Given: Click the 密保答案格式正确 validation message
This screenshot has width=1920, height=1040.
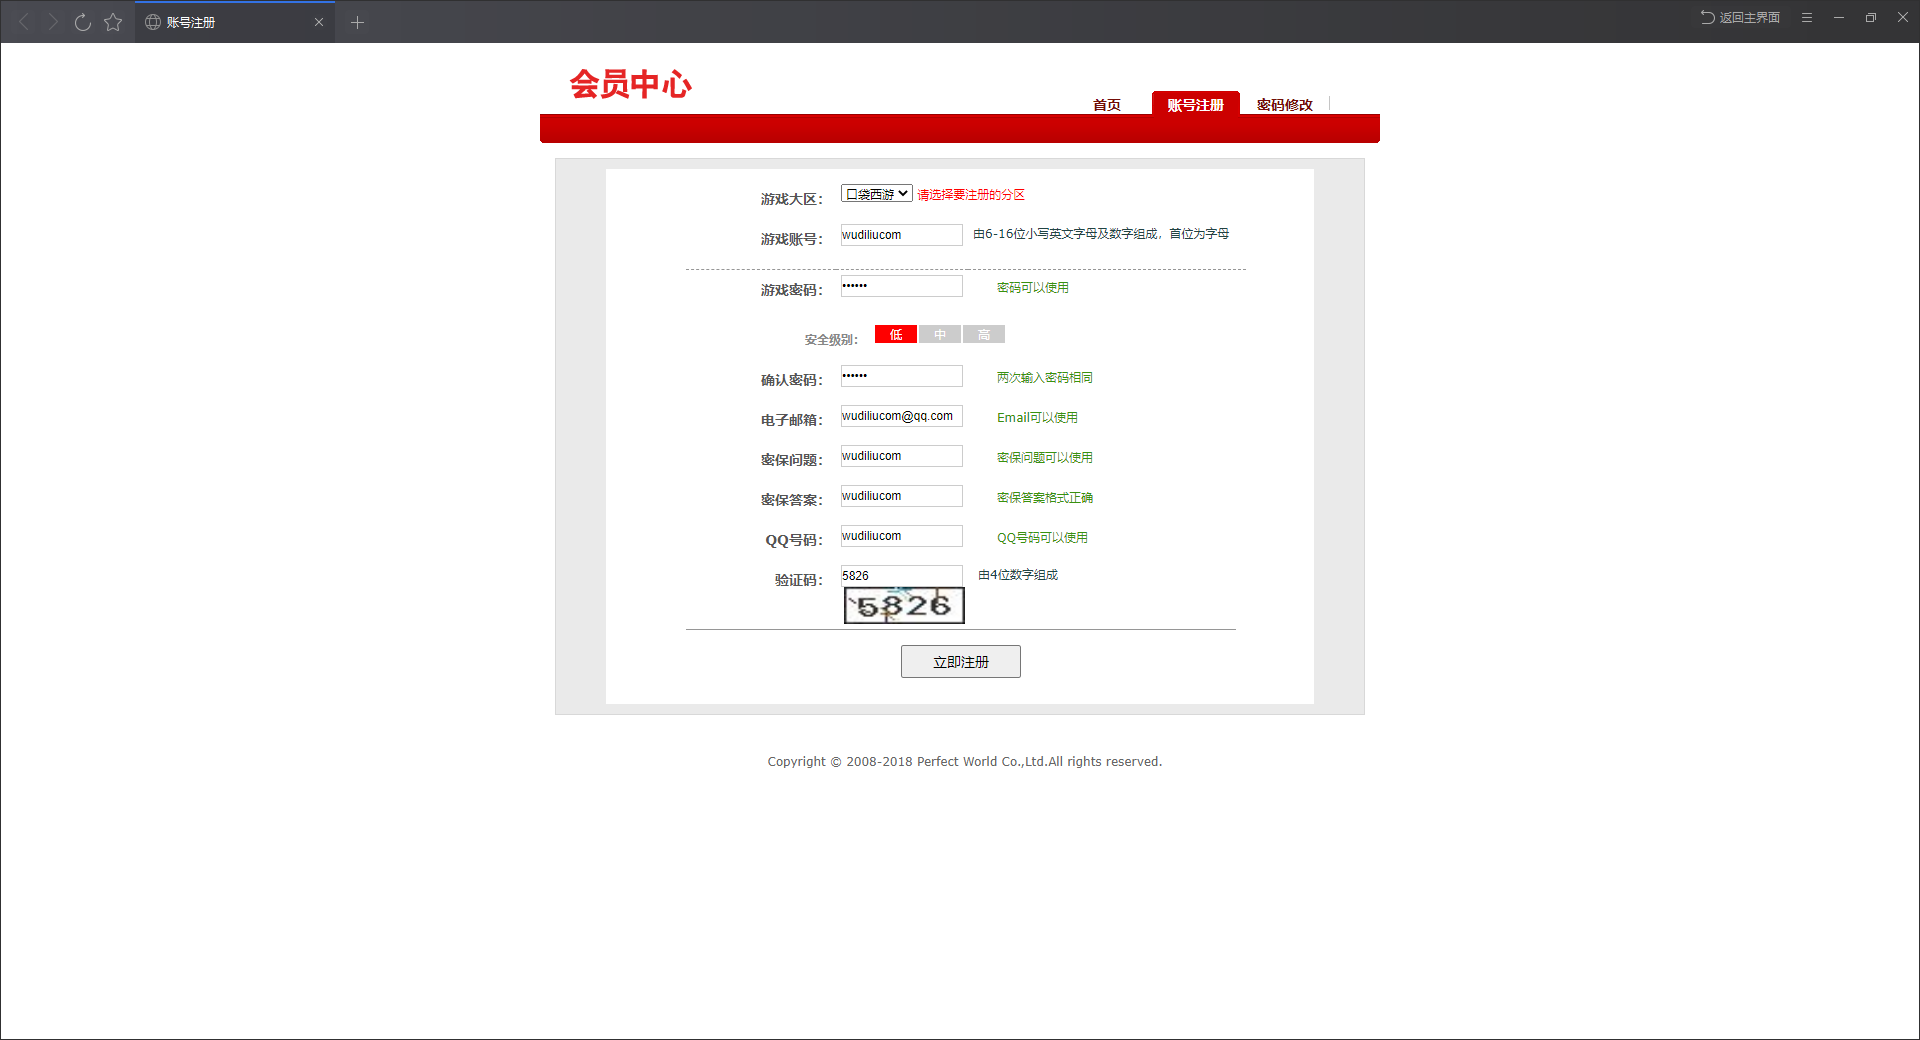Looking at the screenshot, I should click(1045, 497).
